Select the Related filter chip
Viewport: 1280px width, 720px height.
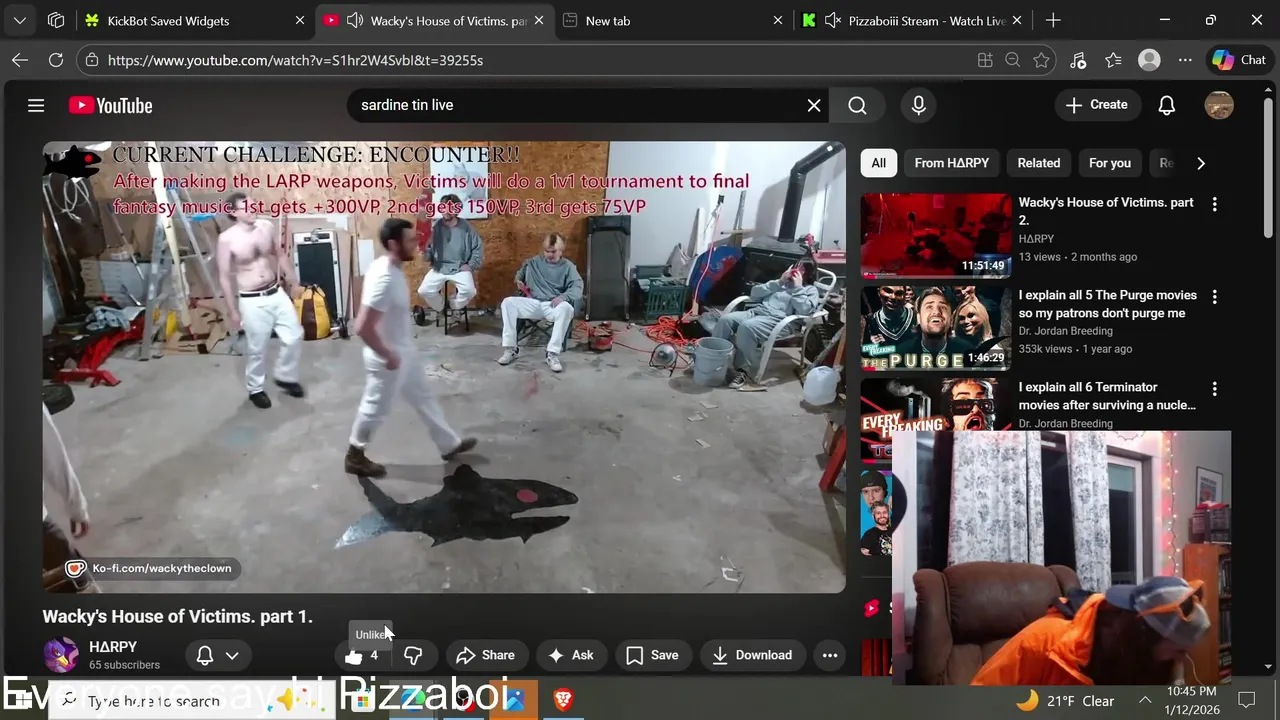(x=1038, y=163)
